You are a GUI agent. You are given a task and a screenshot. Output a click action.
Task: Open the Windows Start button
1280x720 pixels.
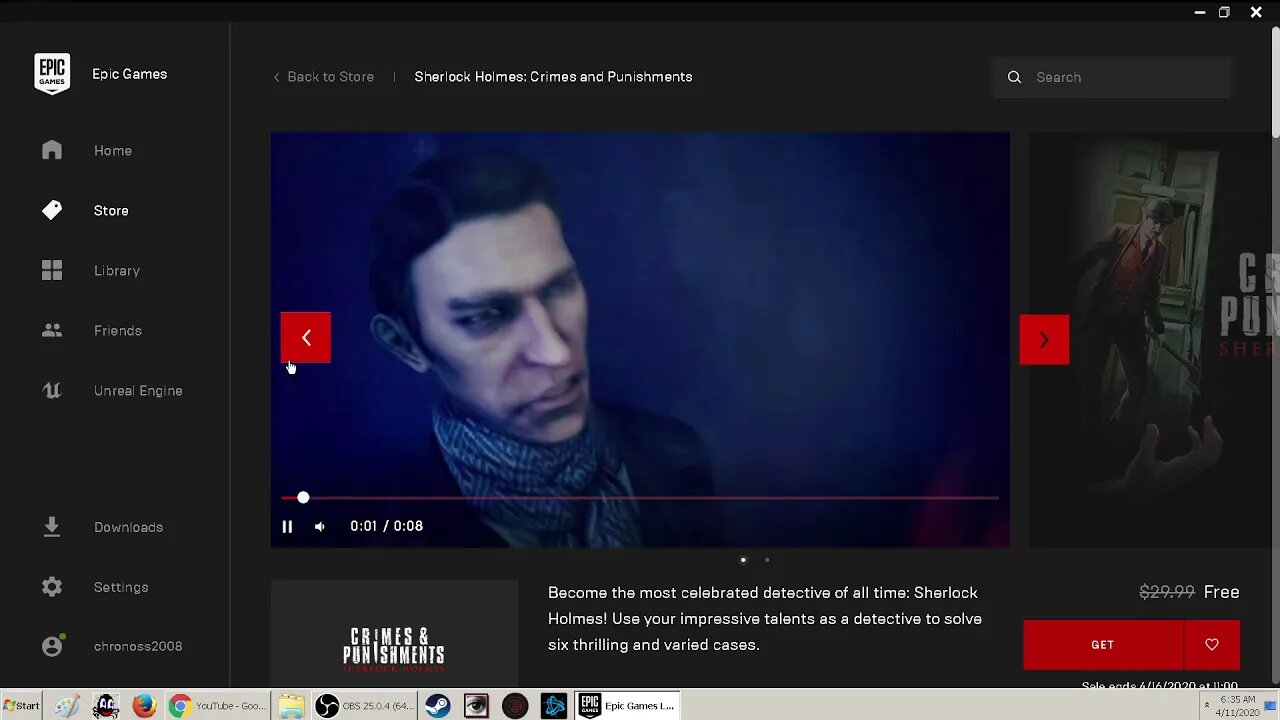tap(22, 706)
